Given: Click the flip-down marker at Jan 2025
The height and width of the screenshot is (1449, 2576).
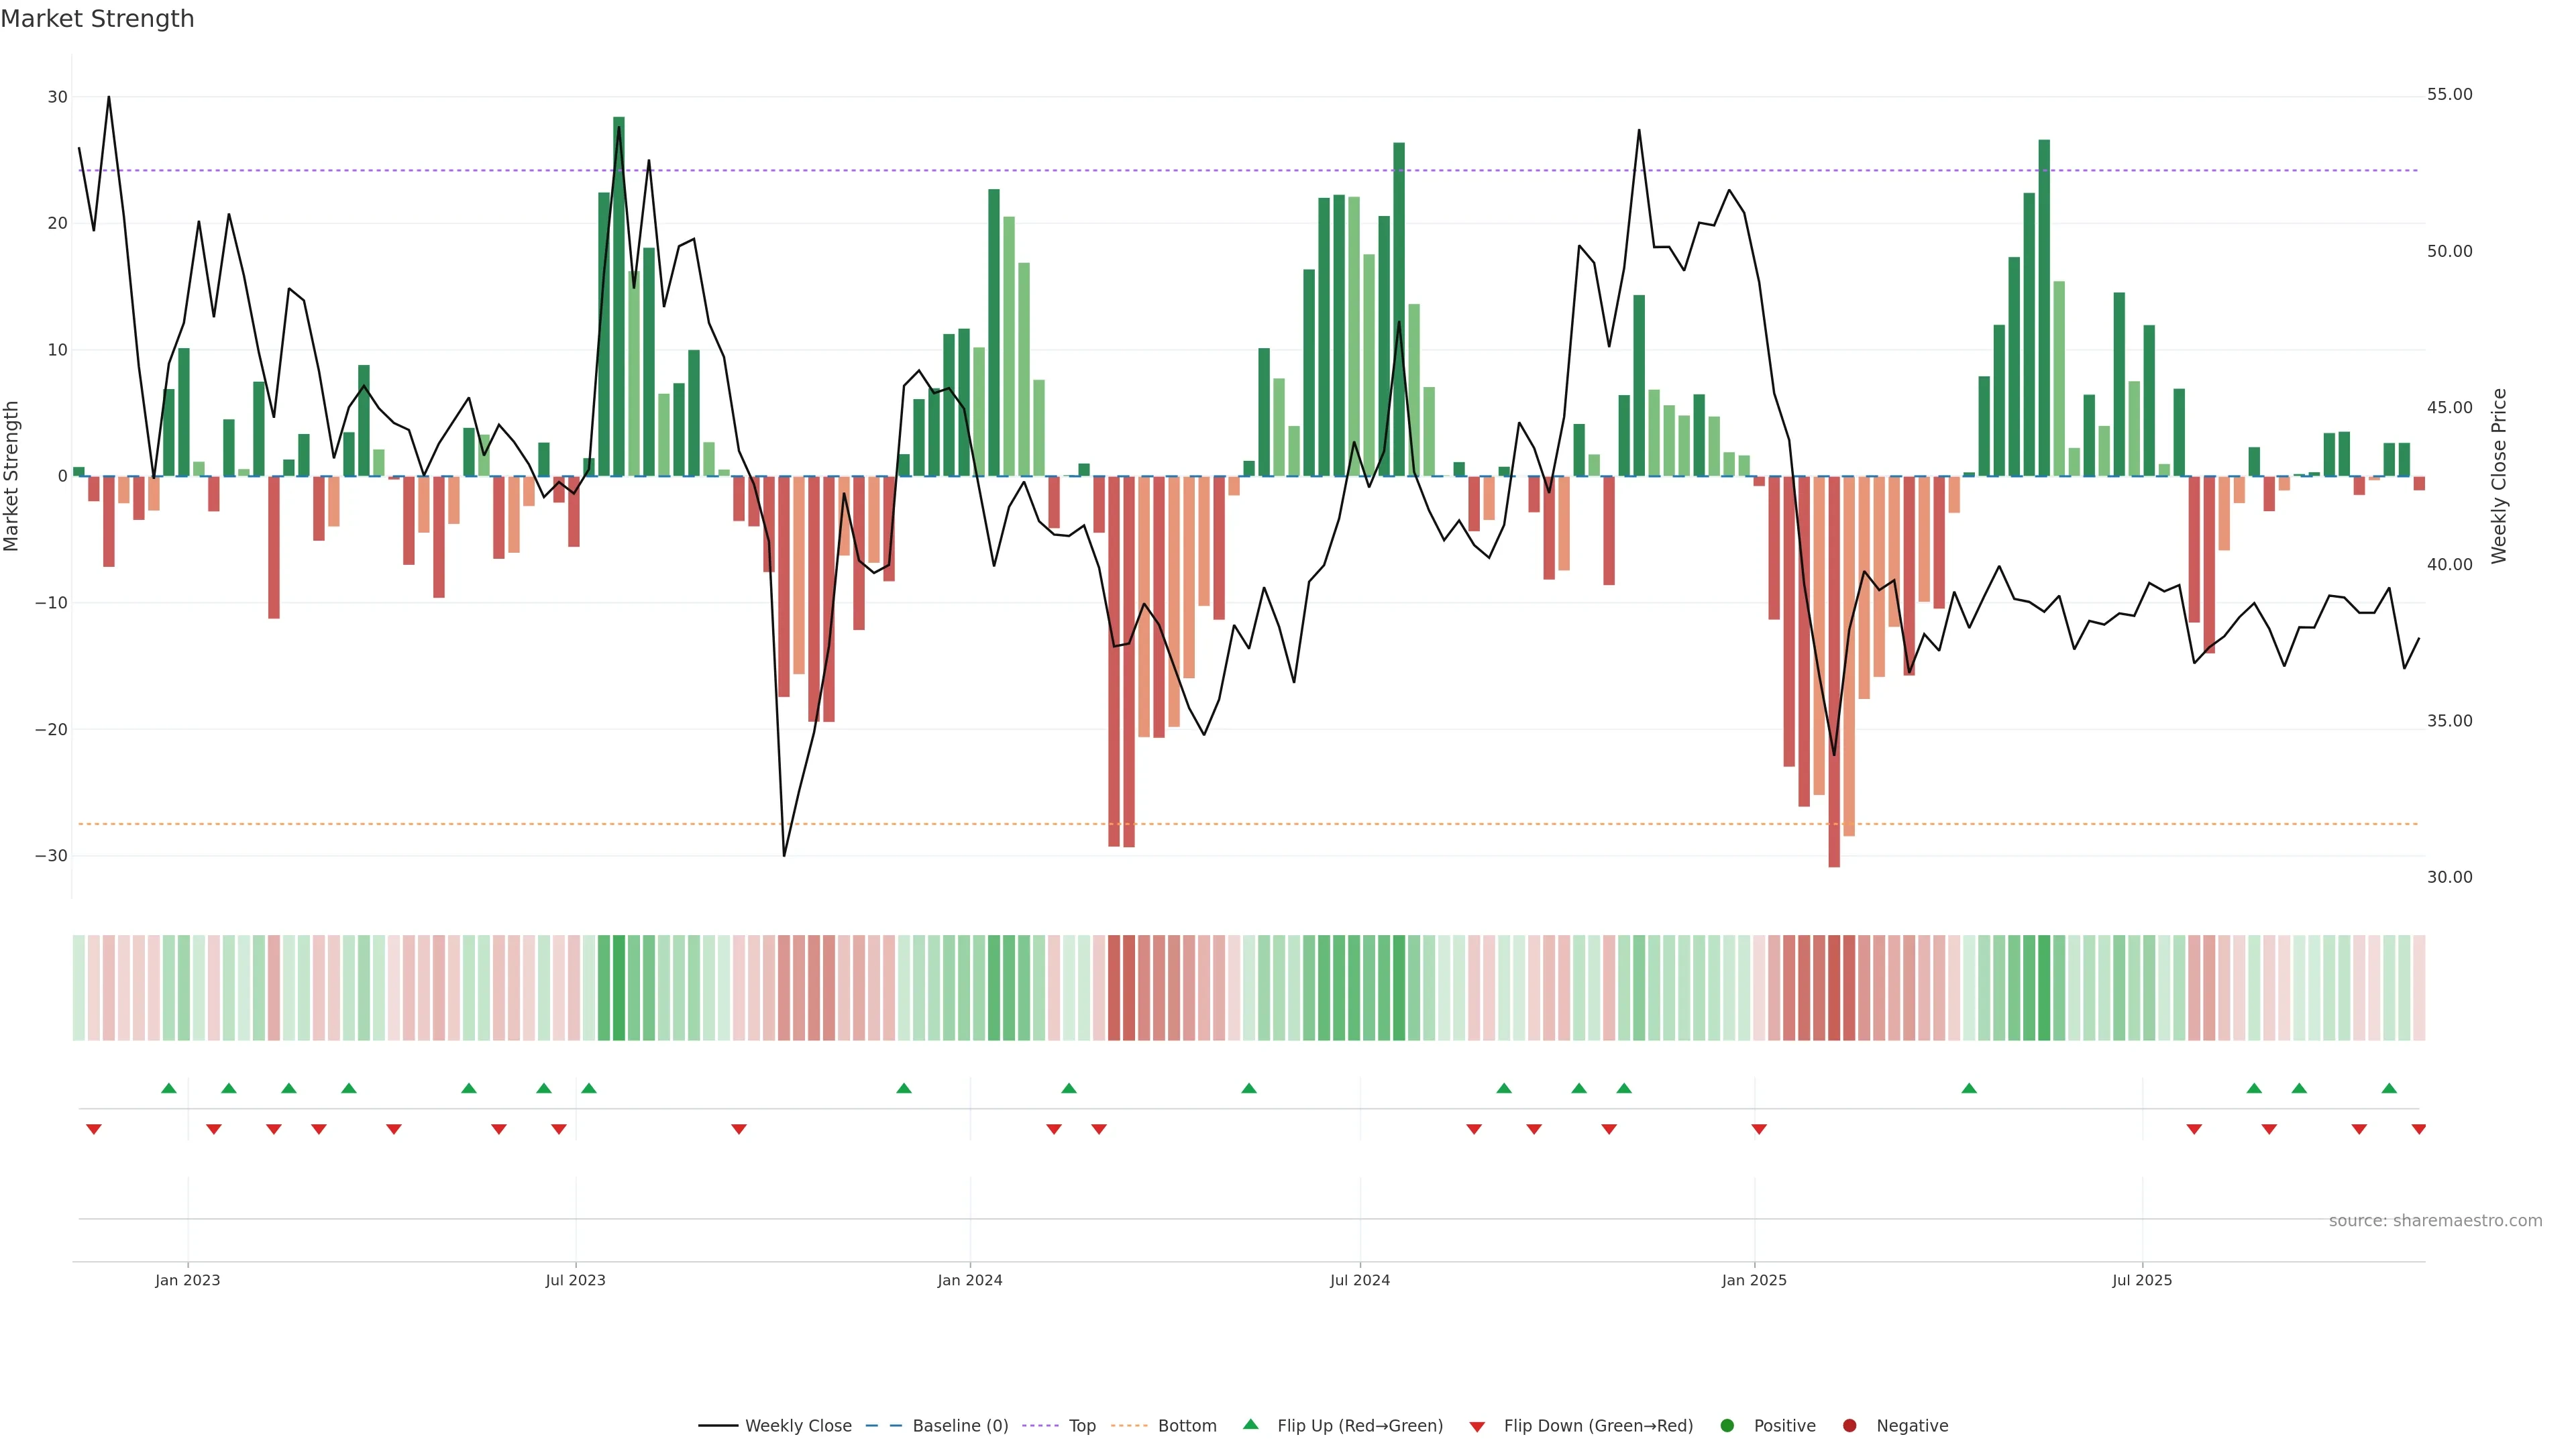Looking at the screenshot, I should pyautogui.click(x=1759, y=1129).
